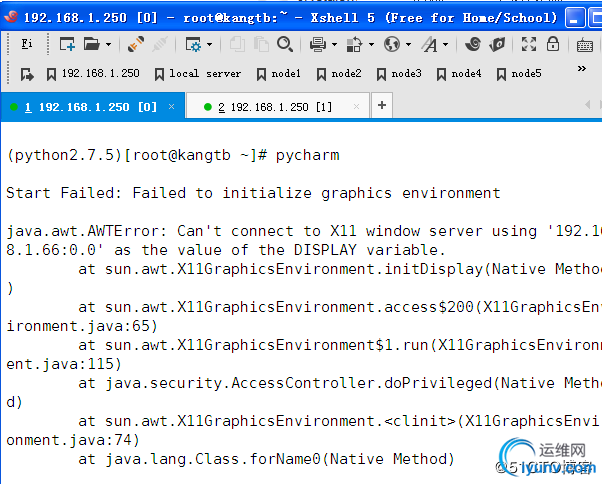Viewport: 602px width, 484px height.
Task: Click the Lock screen padlock icon
Action: [x=553, y=45]
